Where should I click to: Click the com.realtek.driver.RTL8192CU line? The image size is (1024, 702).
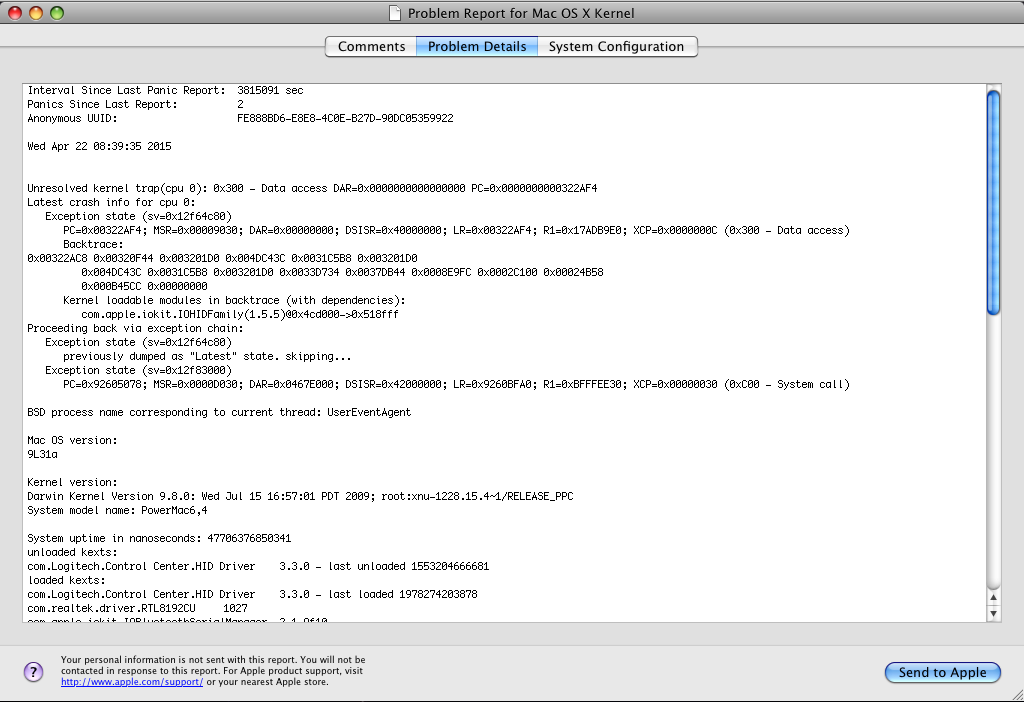(137, 609)
